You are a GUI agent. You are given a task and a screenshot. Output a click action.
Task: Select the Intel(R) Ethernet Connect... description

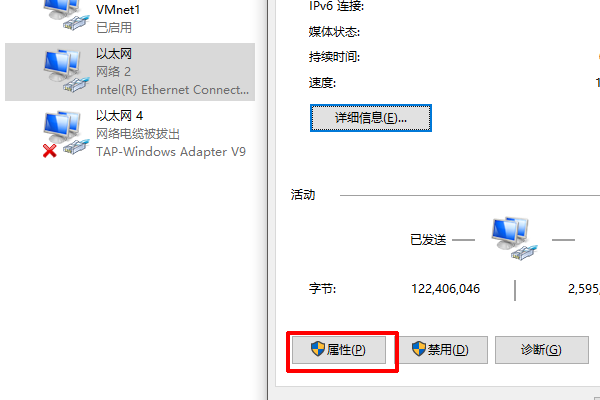[x=173, y=90]
